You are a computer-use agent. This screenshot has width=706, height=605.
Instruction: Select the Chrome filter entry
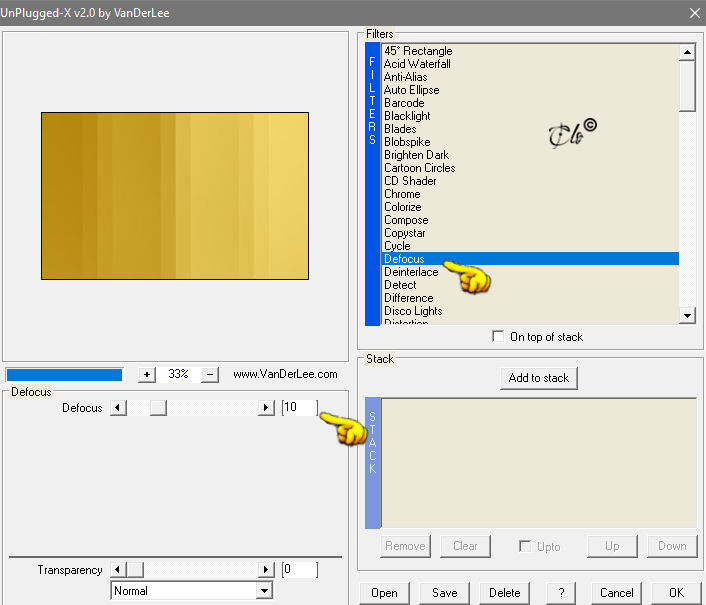402,194
